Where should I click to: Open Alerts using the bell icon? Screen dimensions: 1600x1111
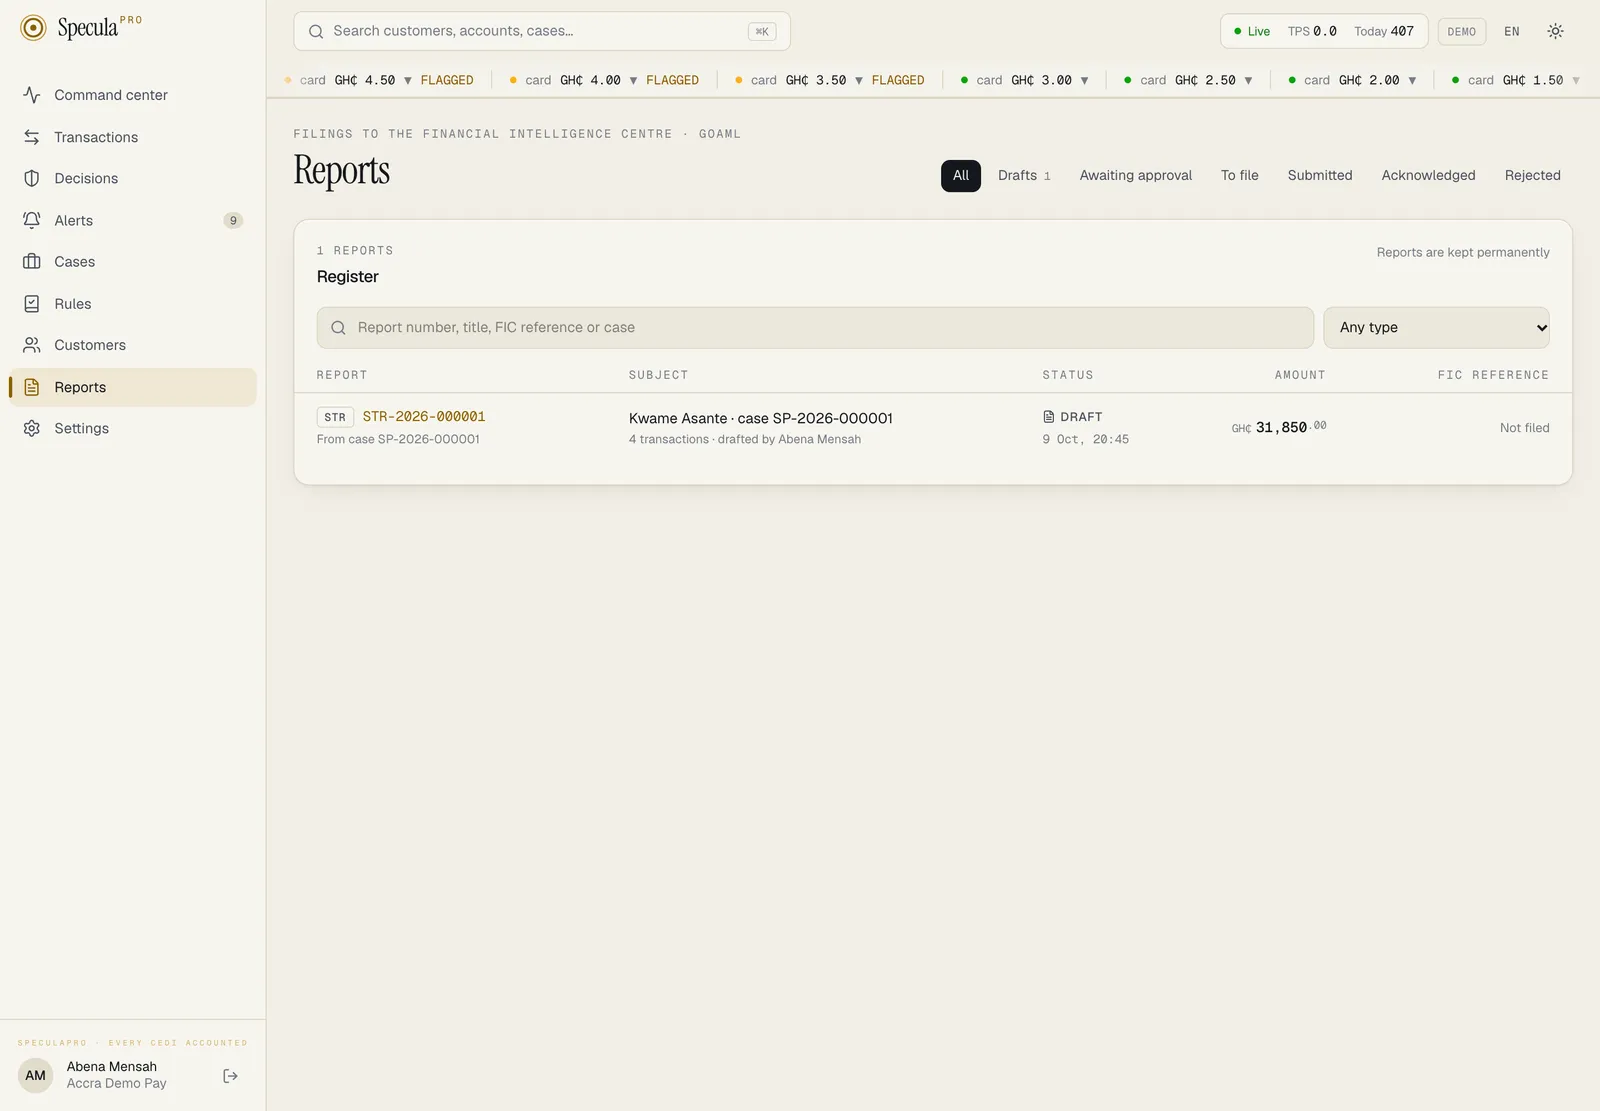tap(32, 220)
